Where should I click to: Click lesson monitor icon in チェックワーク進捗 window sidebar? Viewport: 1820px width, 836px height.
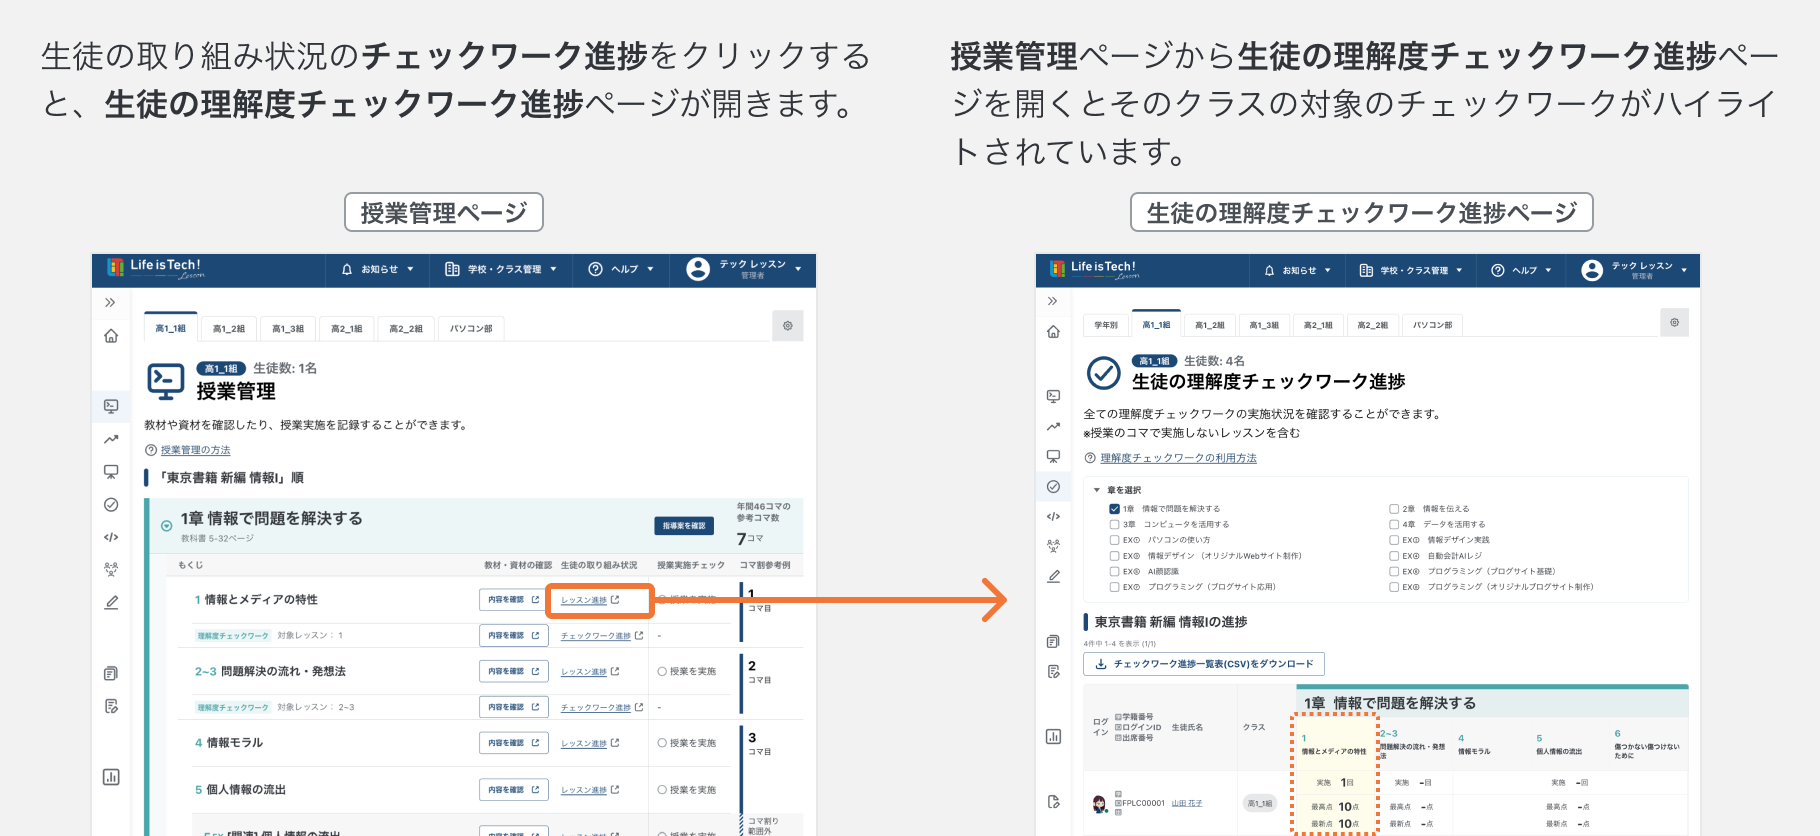pyautogui.click(x=1053, y=396)
